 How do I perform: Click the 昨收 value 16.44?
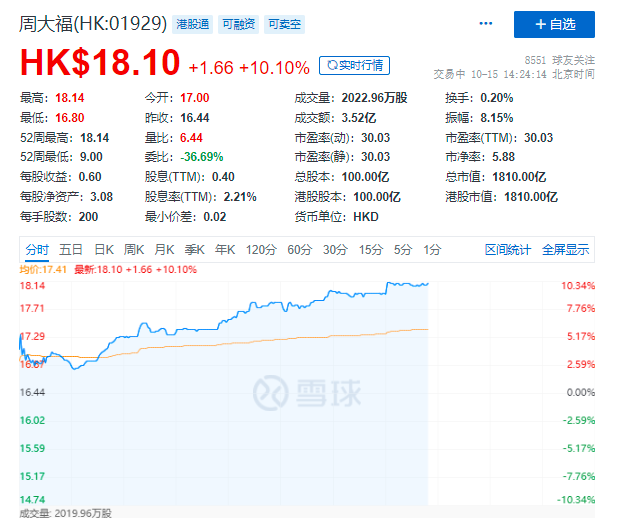(x=195, y=118)
